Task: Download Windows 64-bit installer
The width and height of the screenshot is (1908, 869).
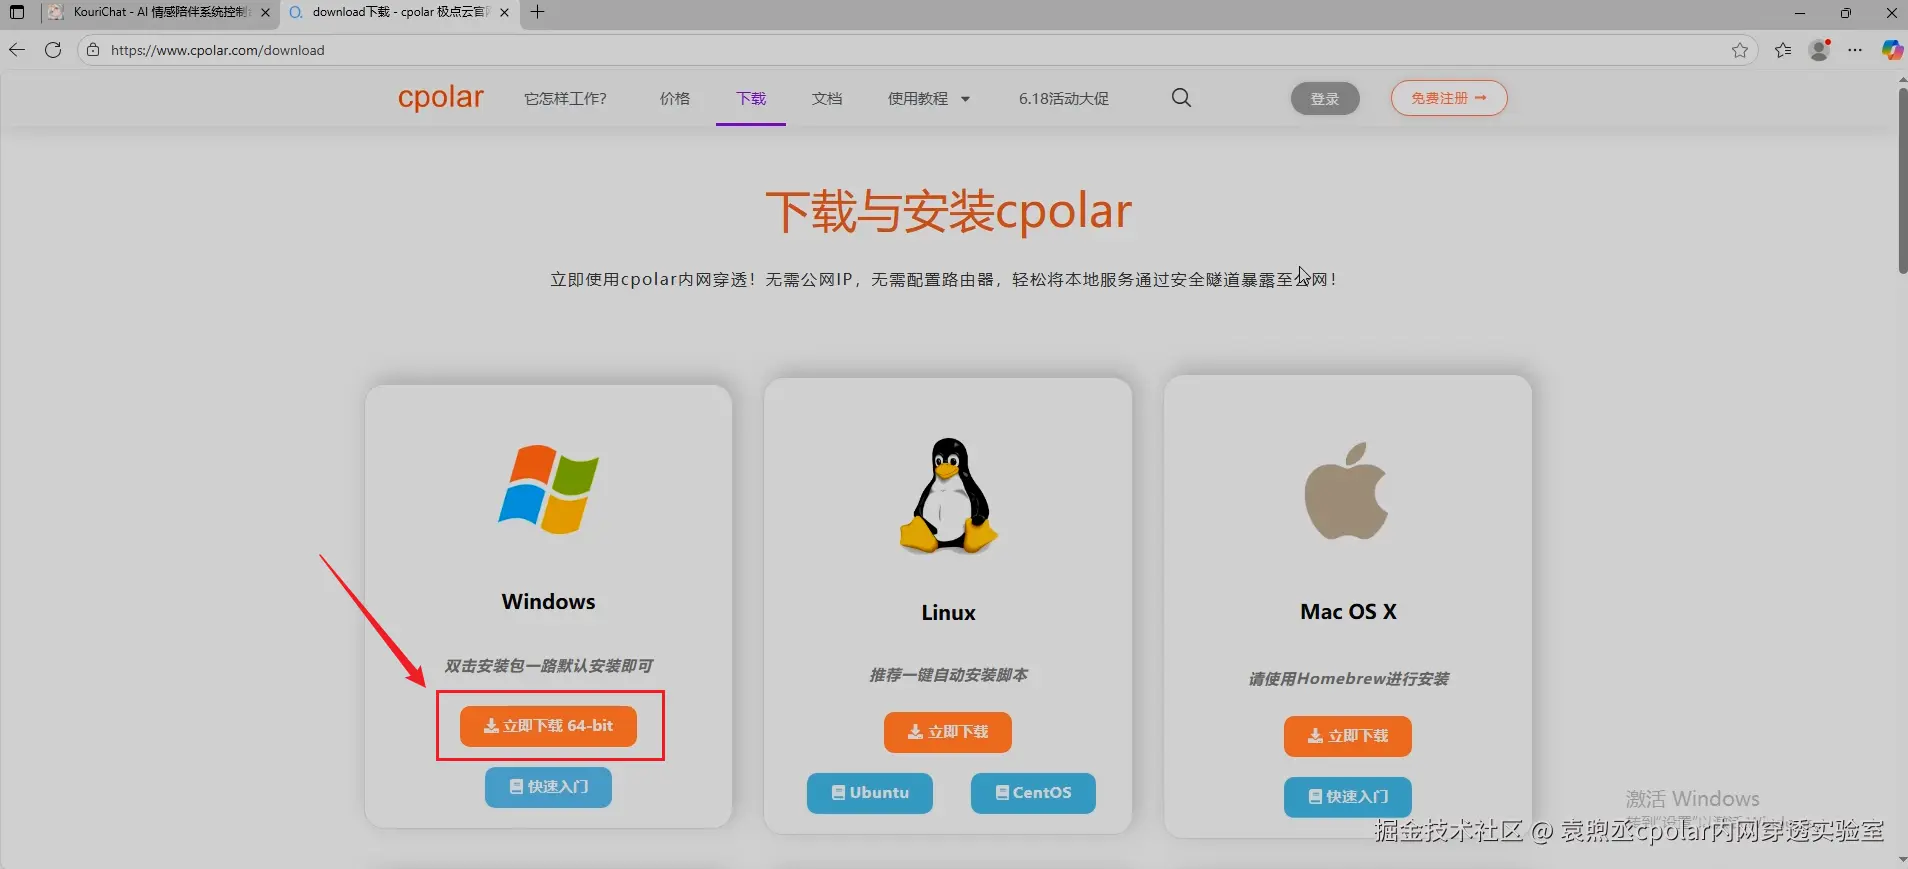Action: coord(548,726)
